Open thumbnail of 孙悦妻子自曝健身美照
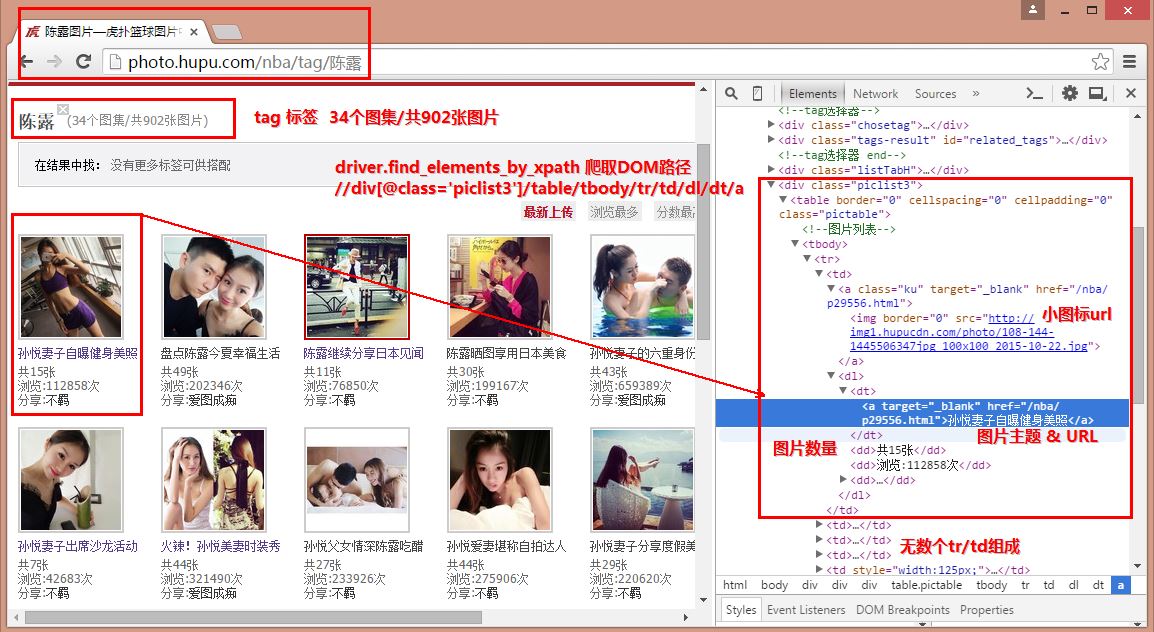Screen dimensions: 1154x632 tap(71, 287)
